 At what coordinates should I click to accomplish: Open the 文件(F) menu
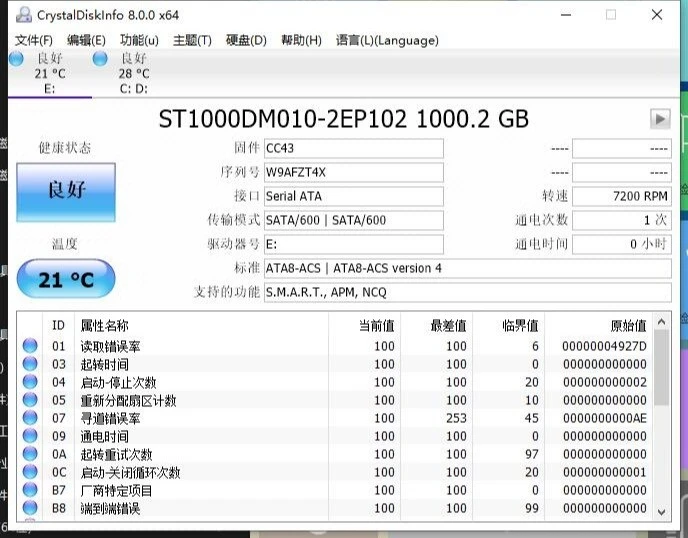click(34, 40)
